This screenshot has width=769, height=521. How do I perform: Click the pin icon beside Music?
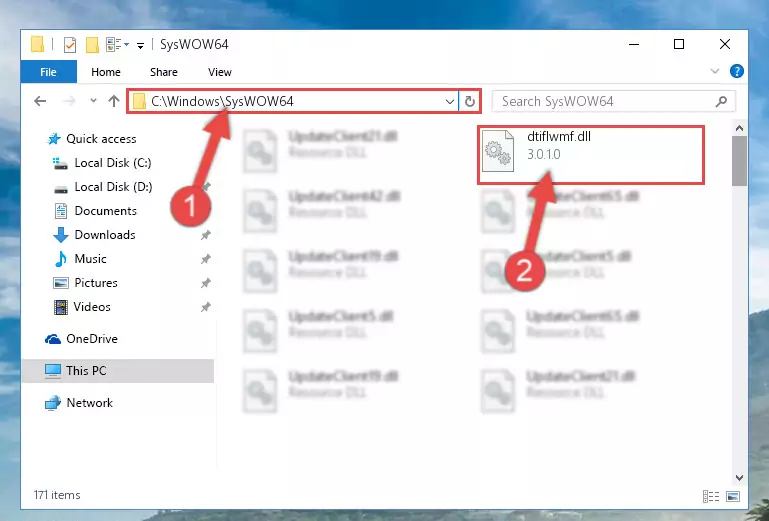(205, 259)
